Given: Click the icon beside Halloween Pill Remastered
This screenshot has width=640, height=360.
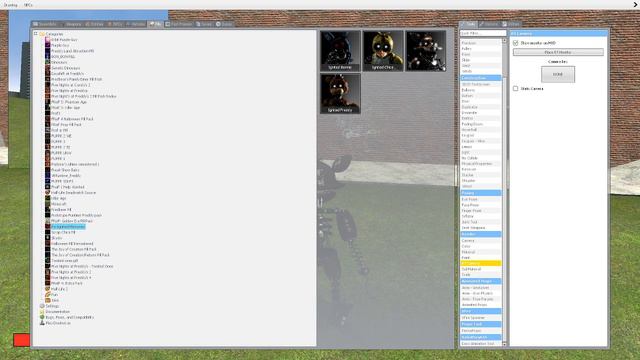Looking at the screenshot, I should pos(47,243).
